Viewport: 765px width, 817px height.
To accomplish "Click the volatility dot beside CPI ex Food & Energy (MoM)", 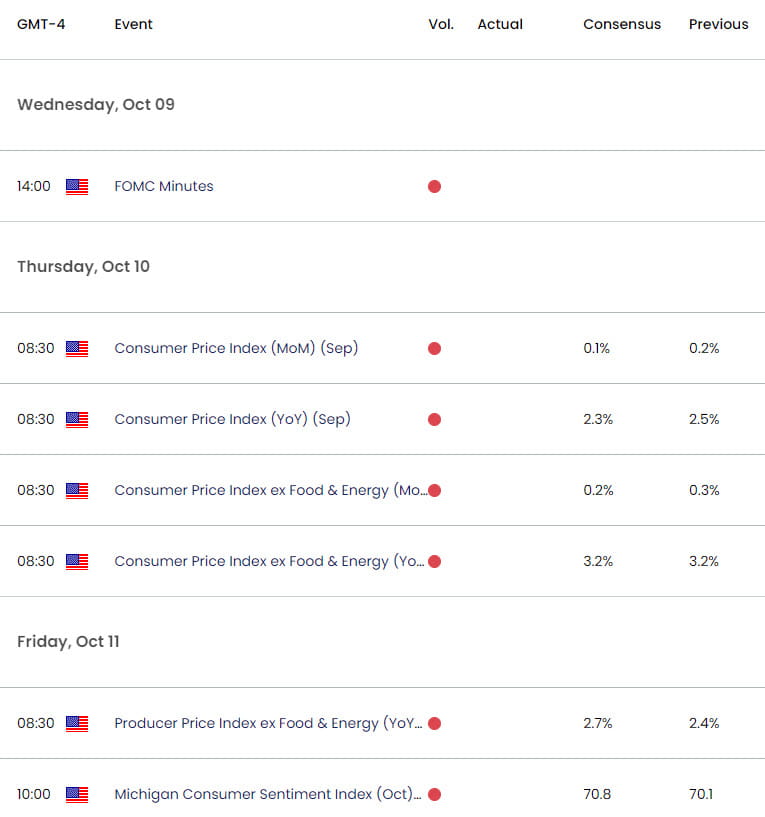I will click(x=434, y=490).
